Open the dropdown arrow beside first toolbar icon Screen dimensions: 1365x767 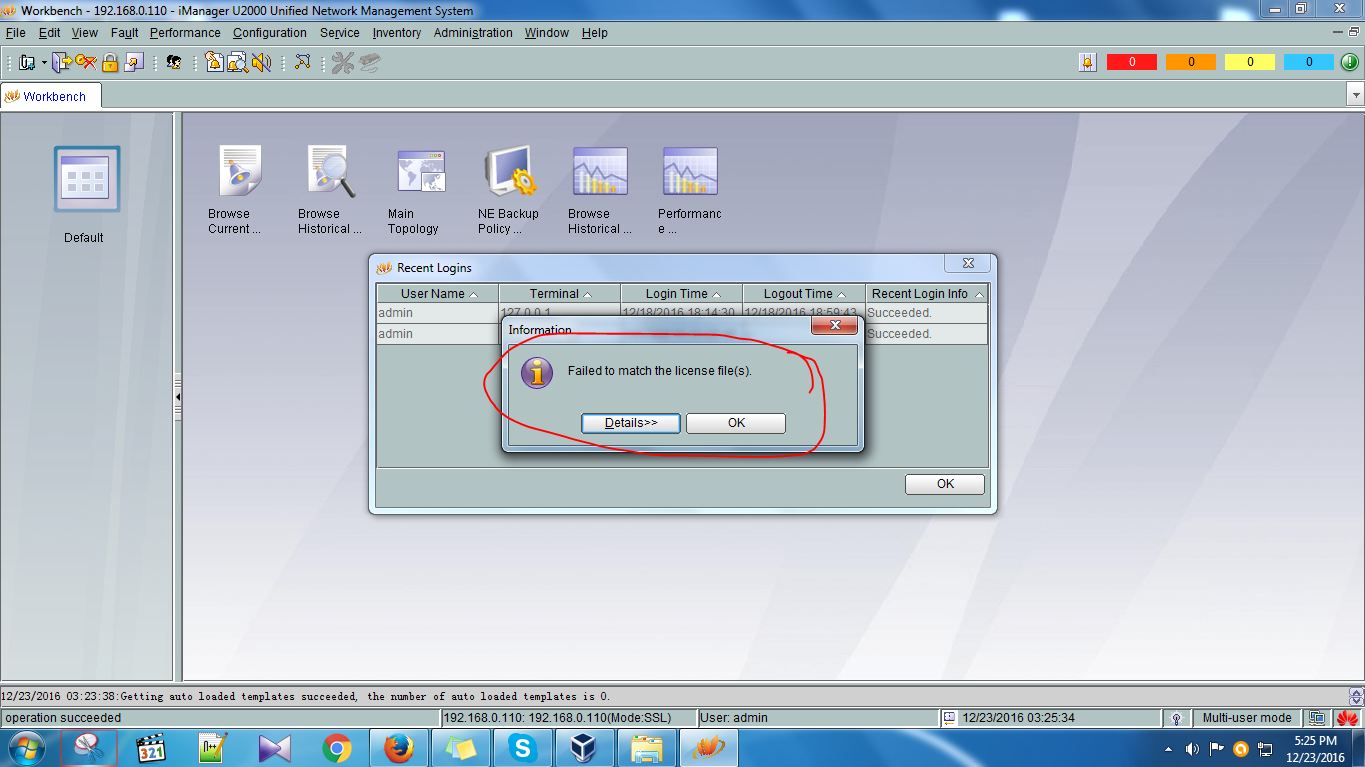click(x=44, y=63)
